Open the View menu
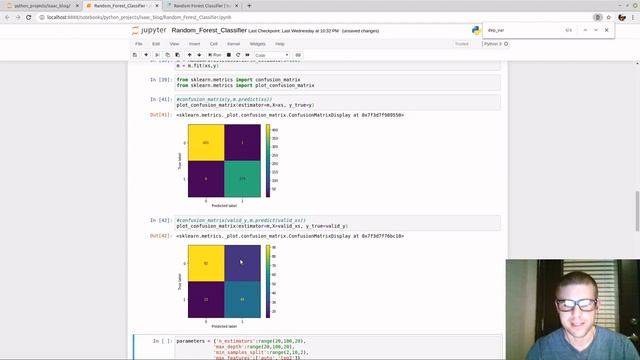Viewport: 640px width, 360px height. [174, 44]
